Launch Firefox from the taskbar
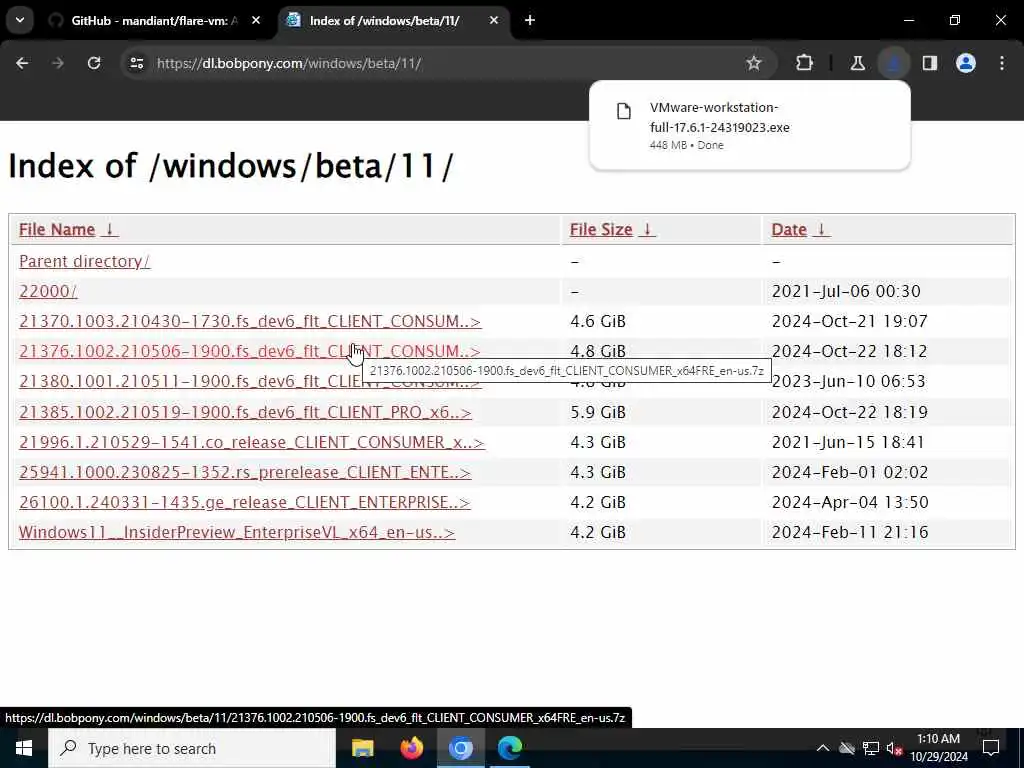This screenshot has height=768, width=1024. (x=411, y=748)
